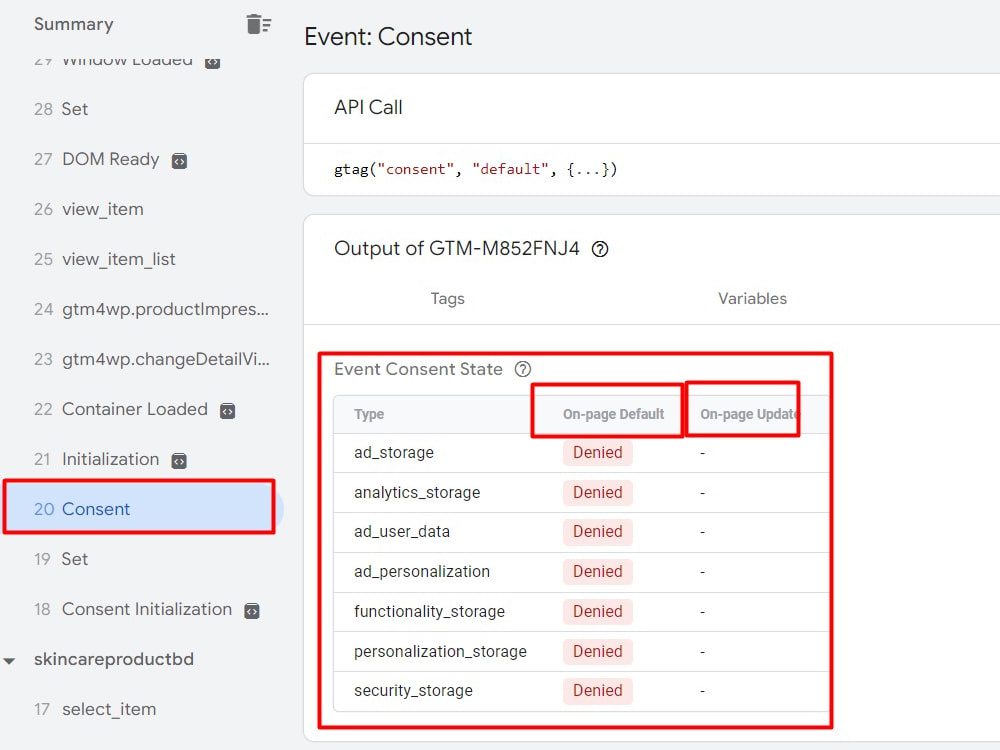
Task: Click the help icon next to Event Consent State
Action: point(522,369)
